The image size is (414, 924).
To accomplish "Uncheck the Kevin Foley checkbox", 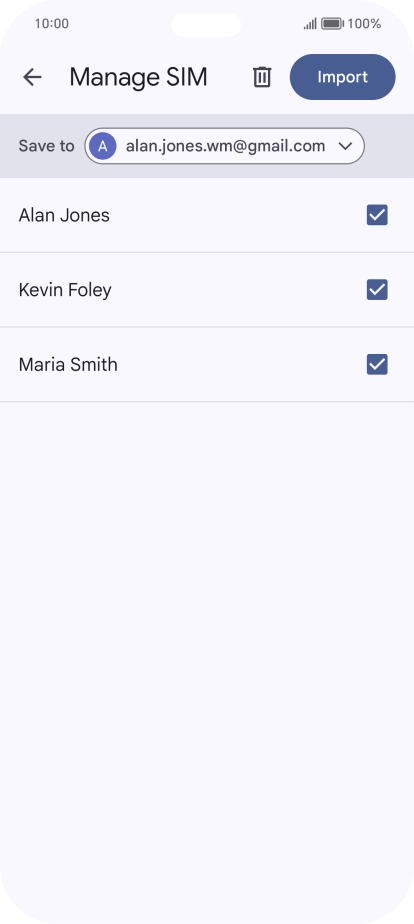I will pos(377,290).
